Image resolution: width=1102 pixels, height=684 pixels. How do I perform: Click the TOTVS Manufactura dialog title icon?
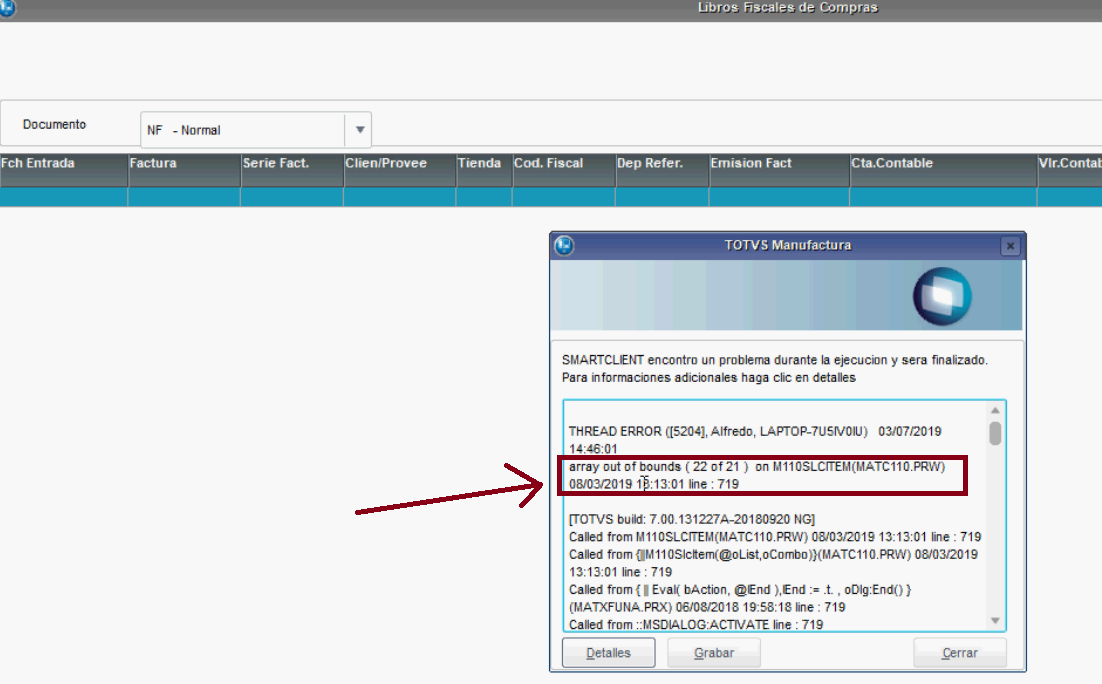click(564, 245)
